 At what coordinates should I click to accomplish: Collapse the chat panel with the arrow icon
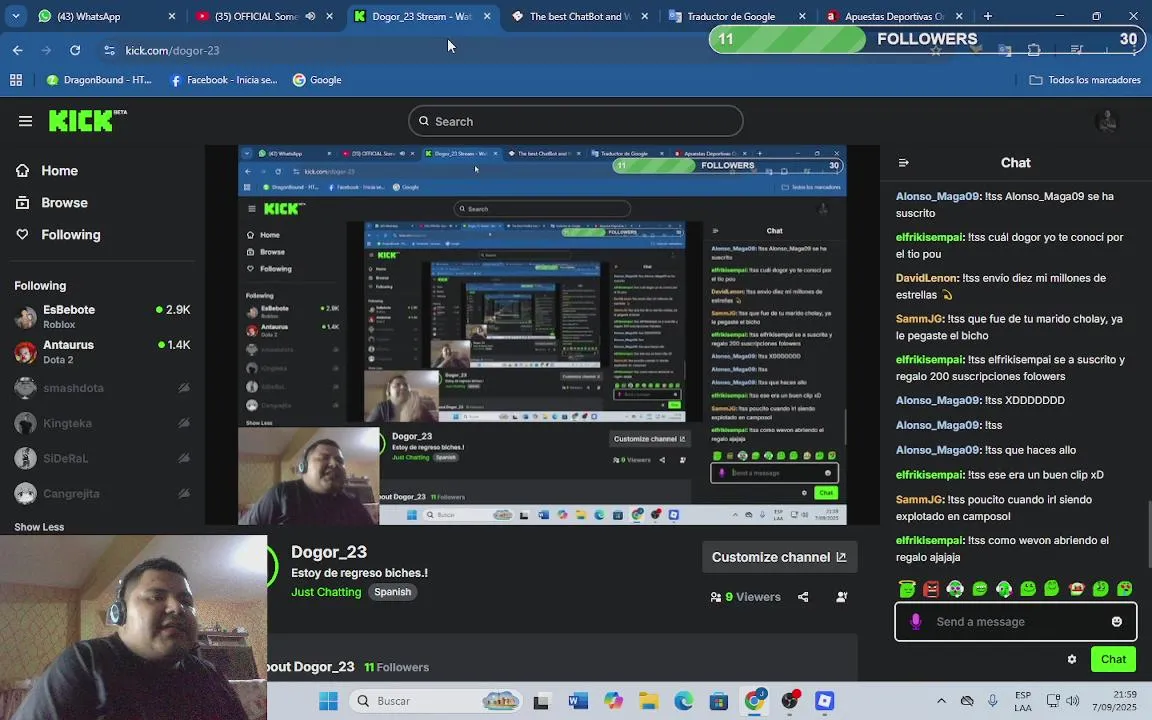coord(904,162)
